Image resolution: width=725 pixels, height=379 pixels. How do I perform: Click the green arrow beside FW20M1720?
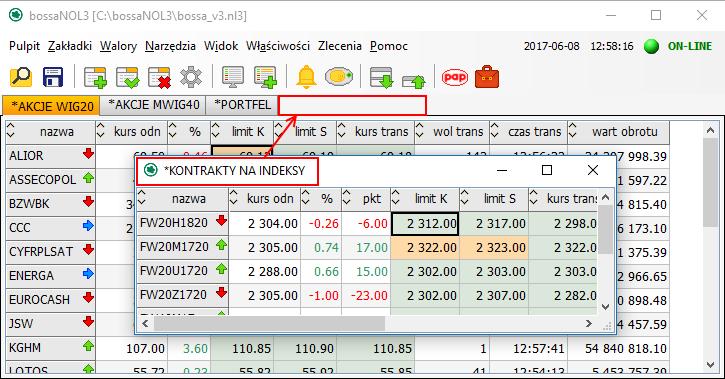pos(221,245)
